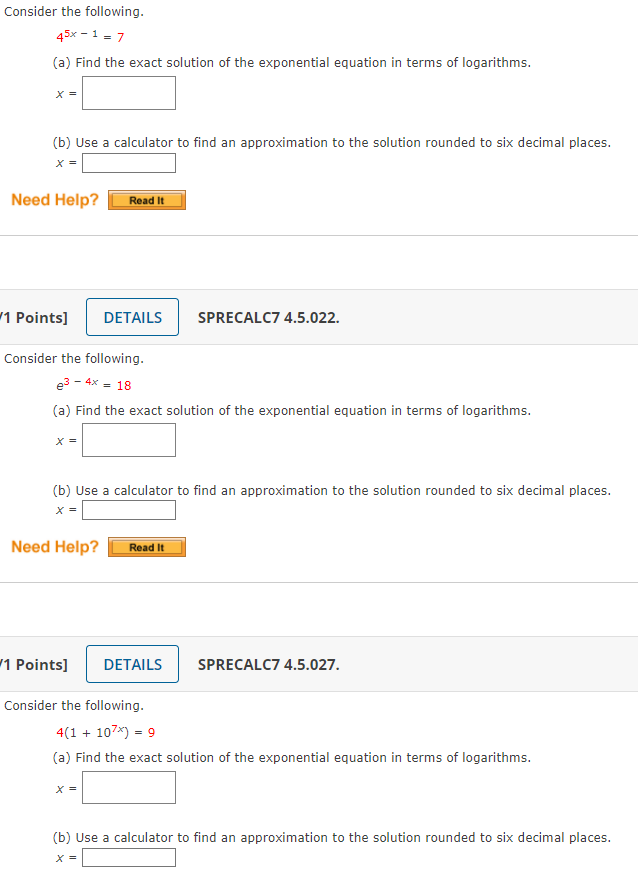The width and height of the screenshot is (638, 877).
Task: Click exact solution box for 4^(5x−1)=7
Action: pos(129,93)
